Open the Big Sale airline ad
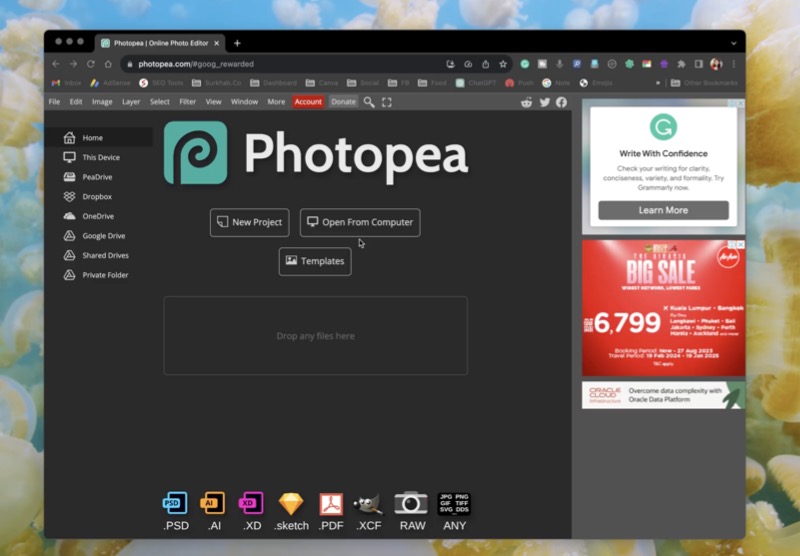 click(663, 308)
